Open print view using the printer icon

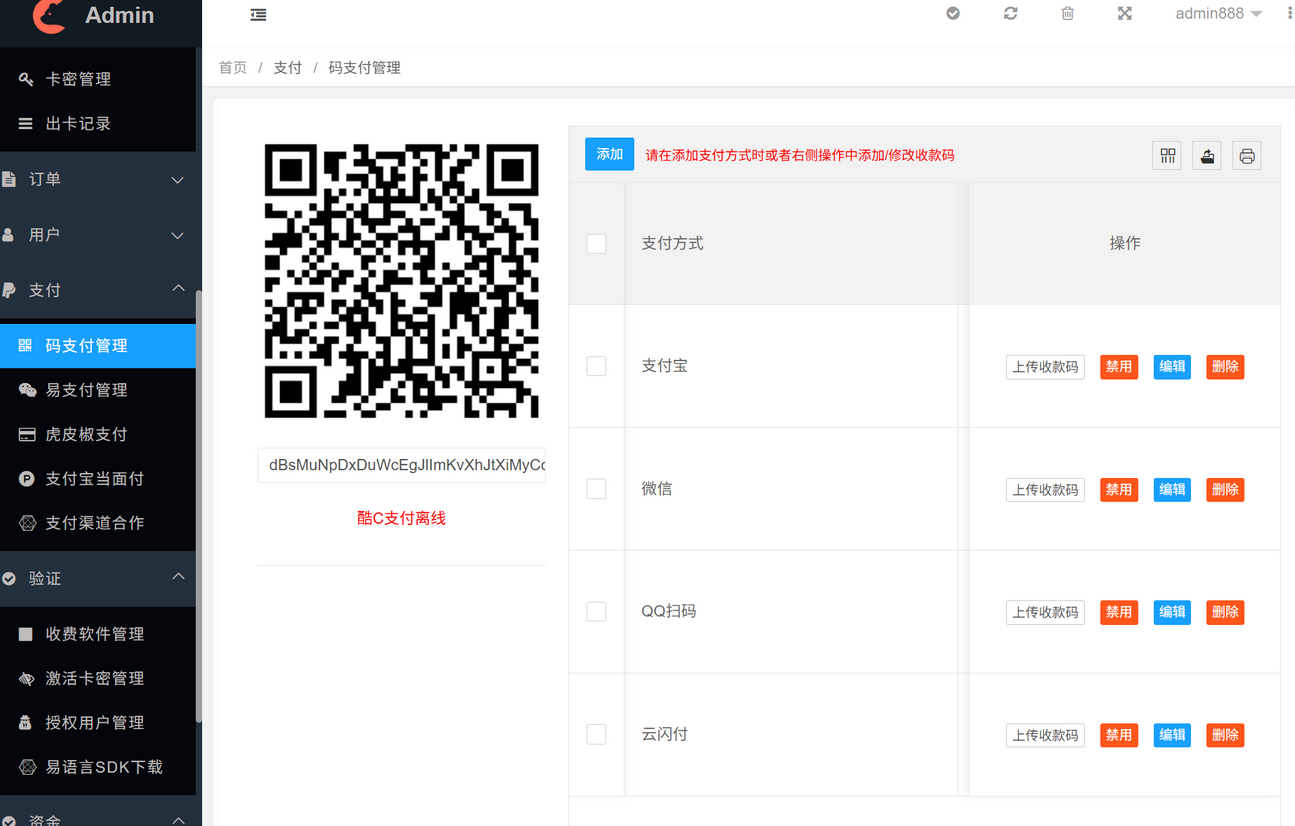[1246, 155]
